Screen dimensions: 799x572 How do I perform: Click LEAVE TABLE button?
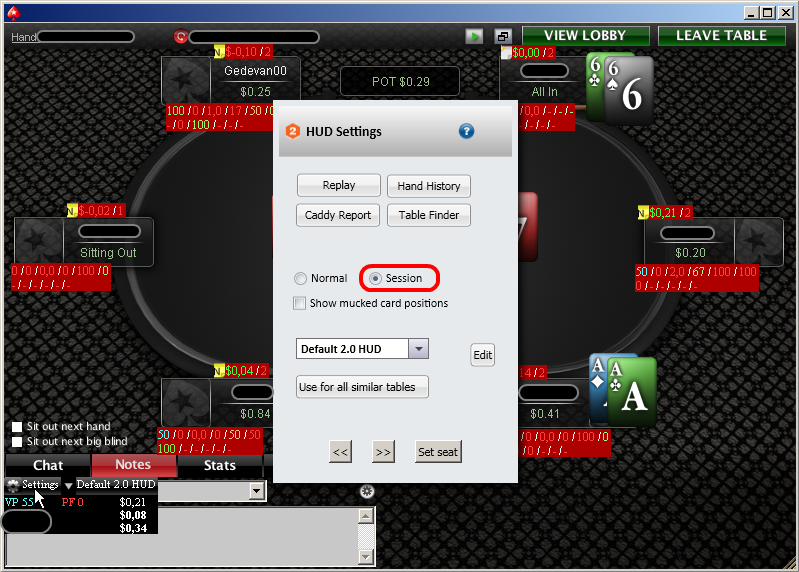pyautogui.click(x=722, y=36)
